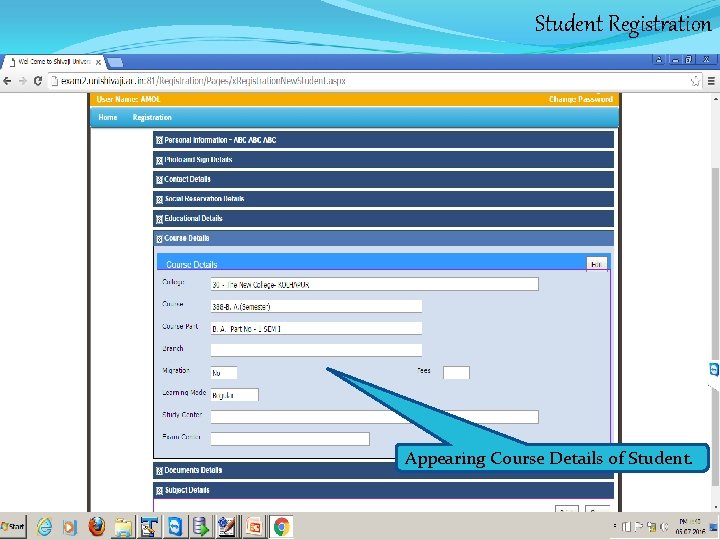Click the network icon in the system tray
This screenshot has height=540, width=720.
pyautogui.click(x=651, y=527)
